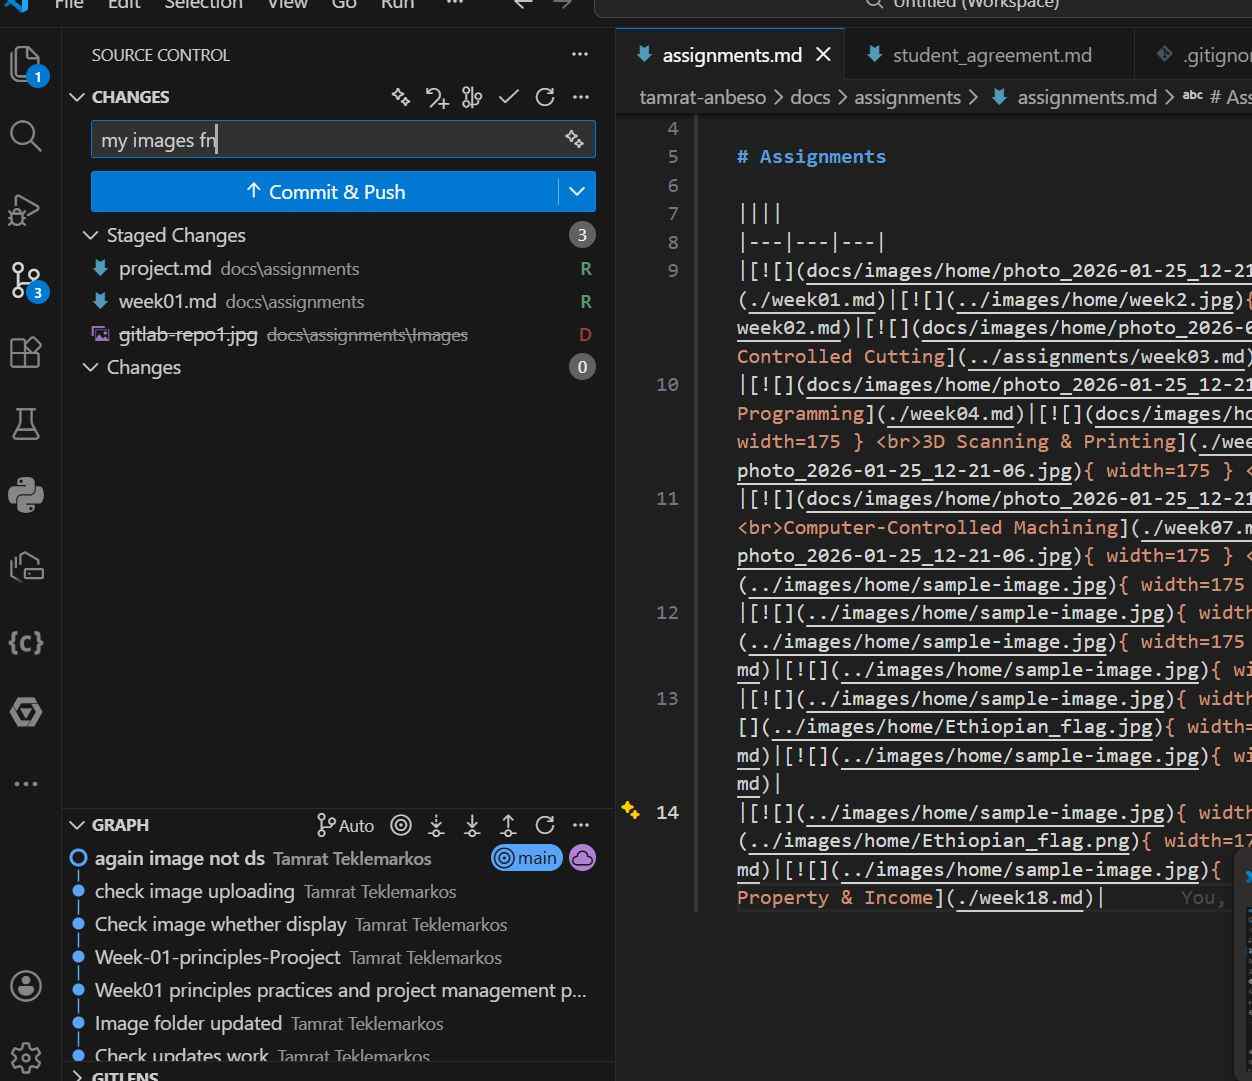Click the main branch badge

click(x=527, y=858)
